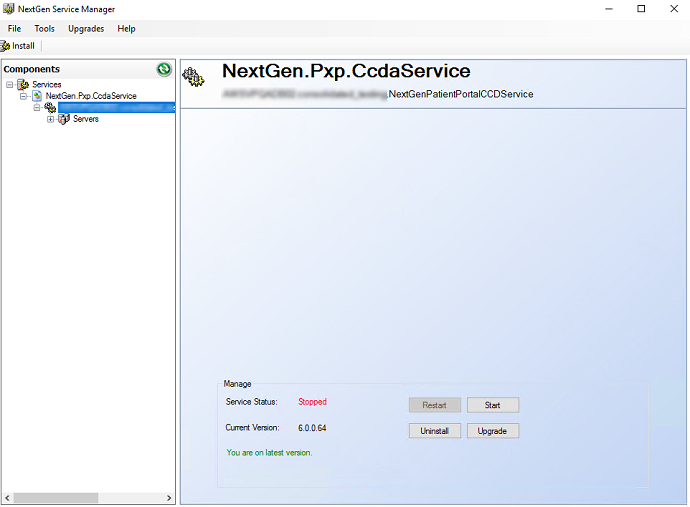Click the gears icon beside highlighted tree row
The image size is (690, 507).
pyautogui.click(x=50, y=107)
